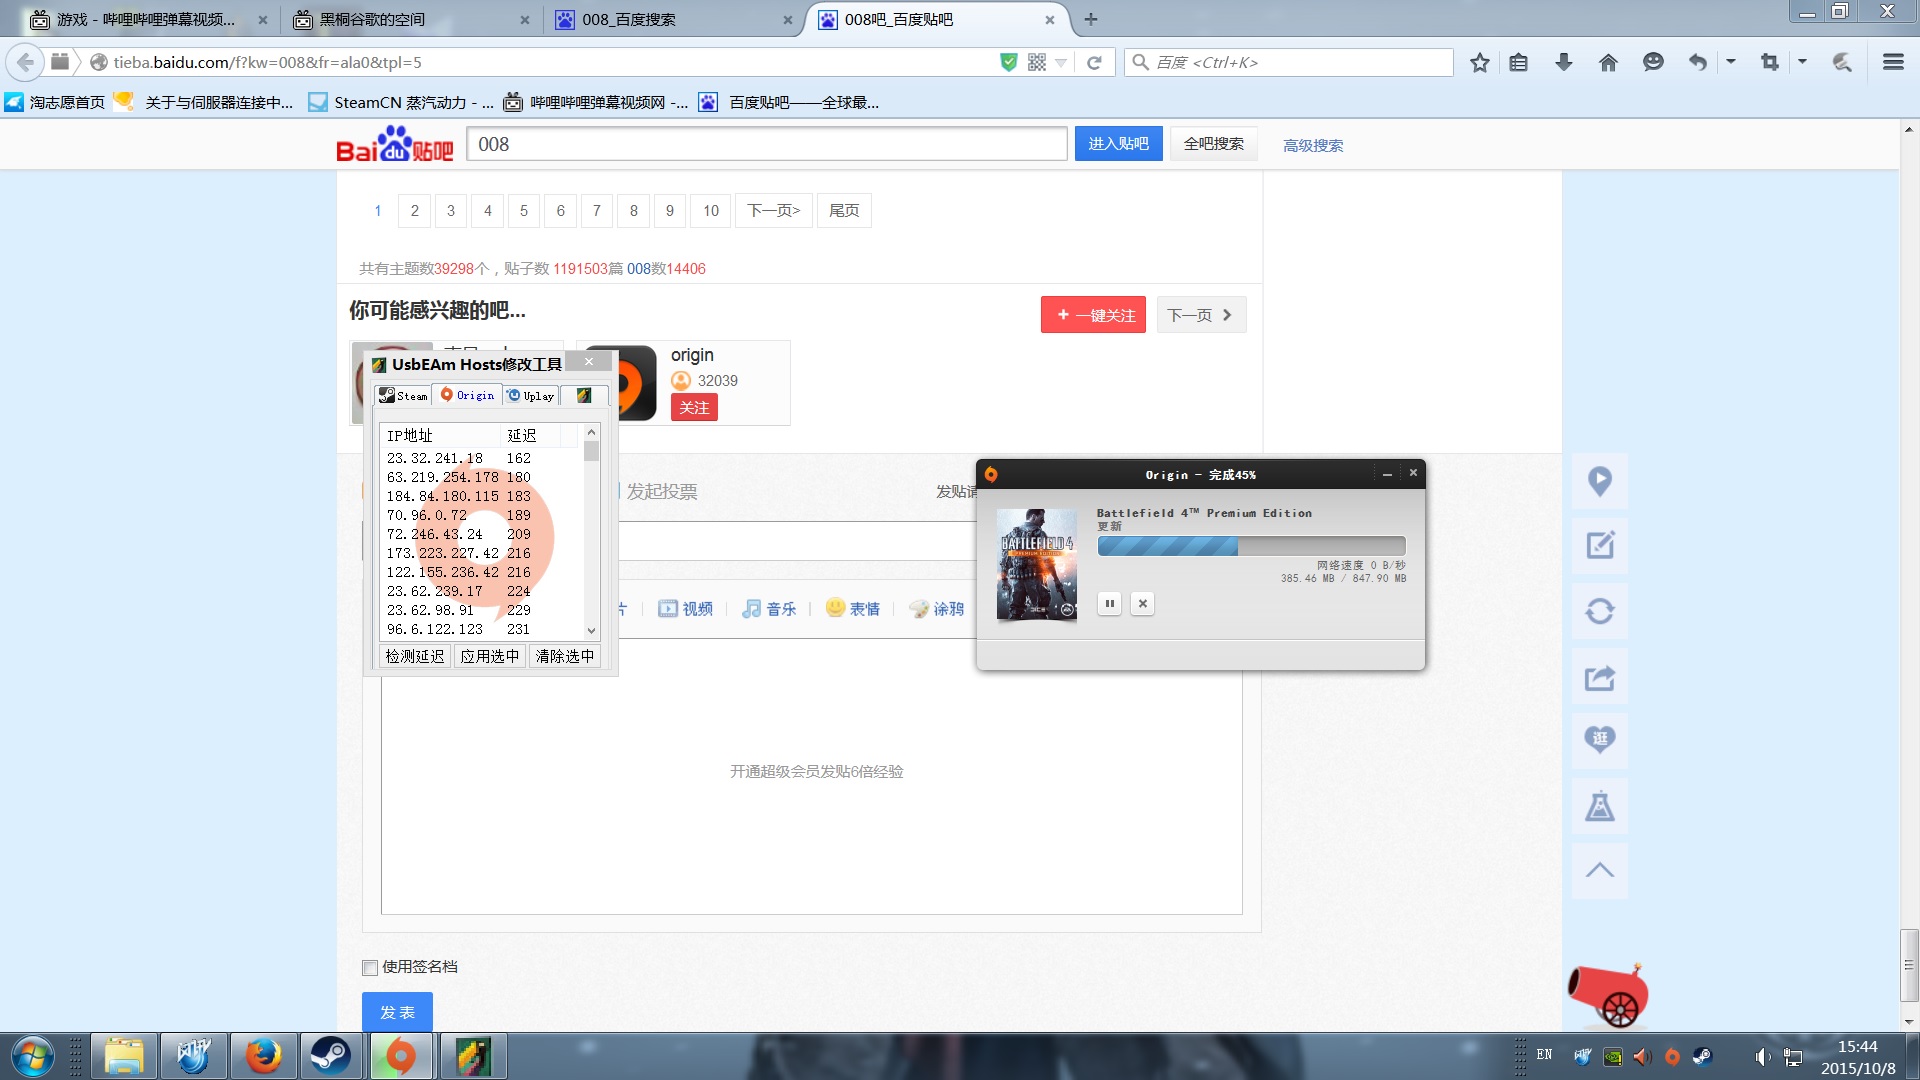The image size is (1920, 1080).
Task: Expand the address bar dropdown arrow
Action: pos(1061,62)
